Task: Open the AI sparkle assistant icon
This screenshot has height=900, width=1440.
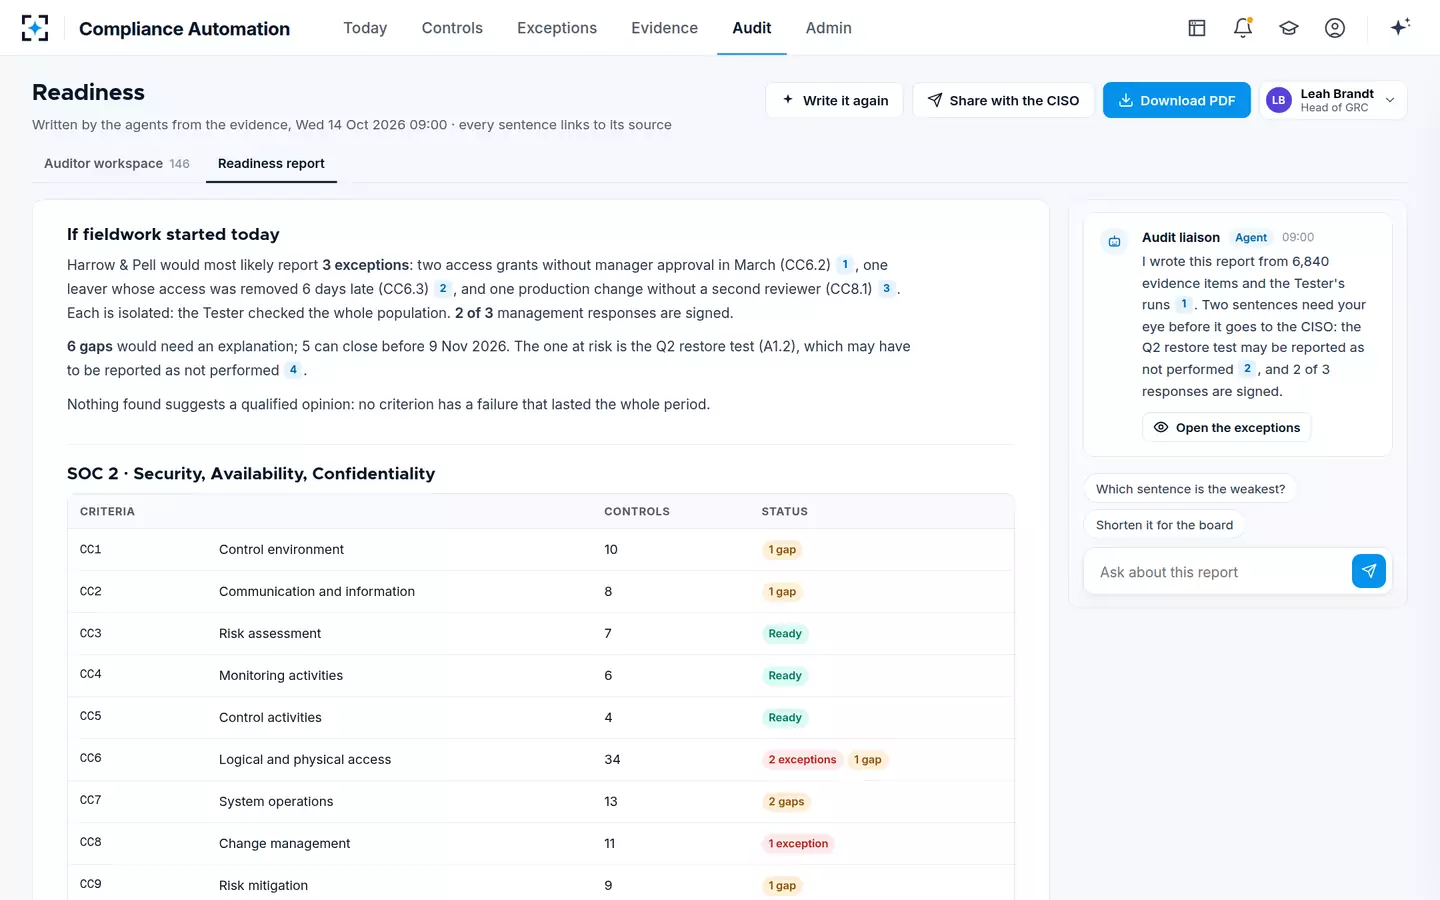Action: pos(1400,27)
